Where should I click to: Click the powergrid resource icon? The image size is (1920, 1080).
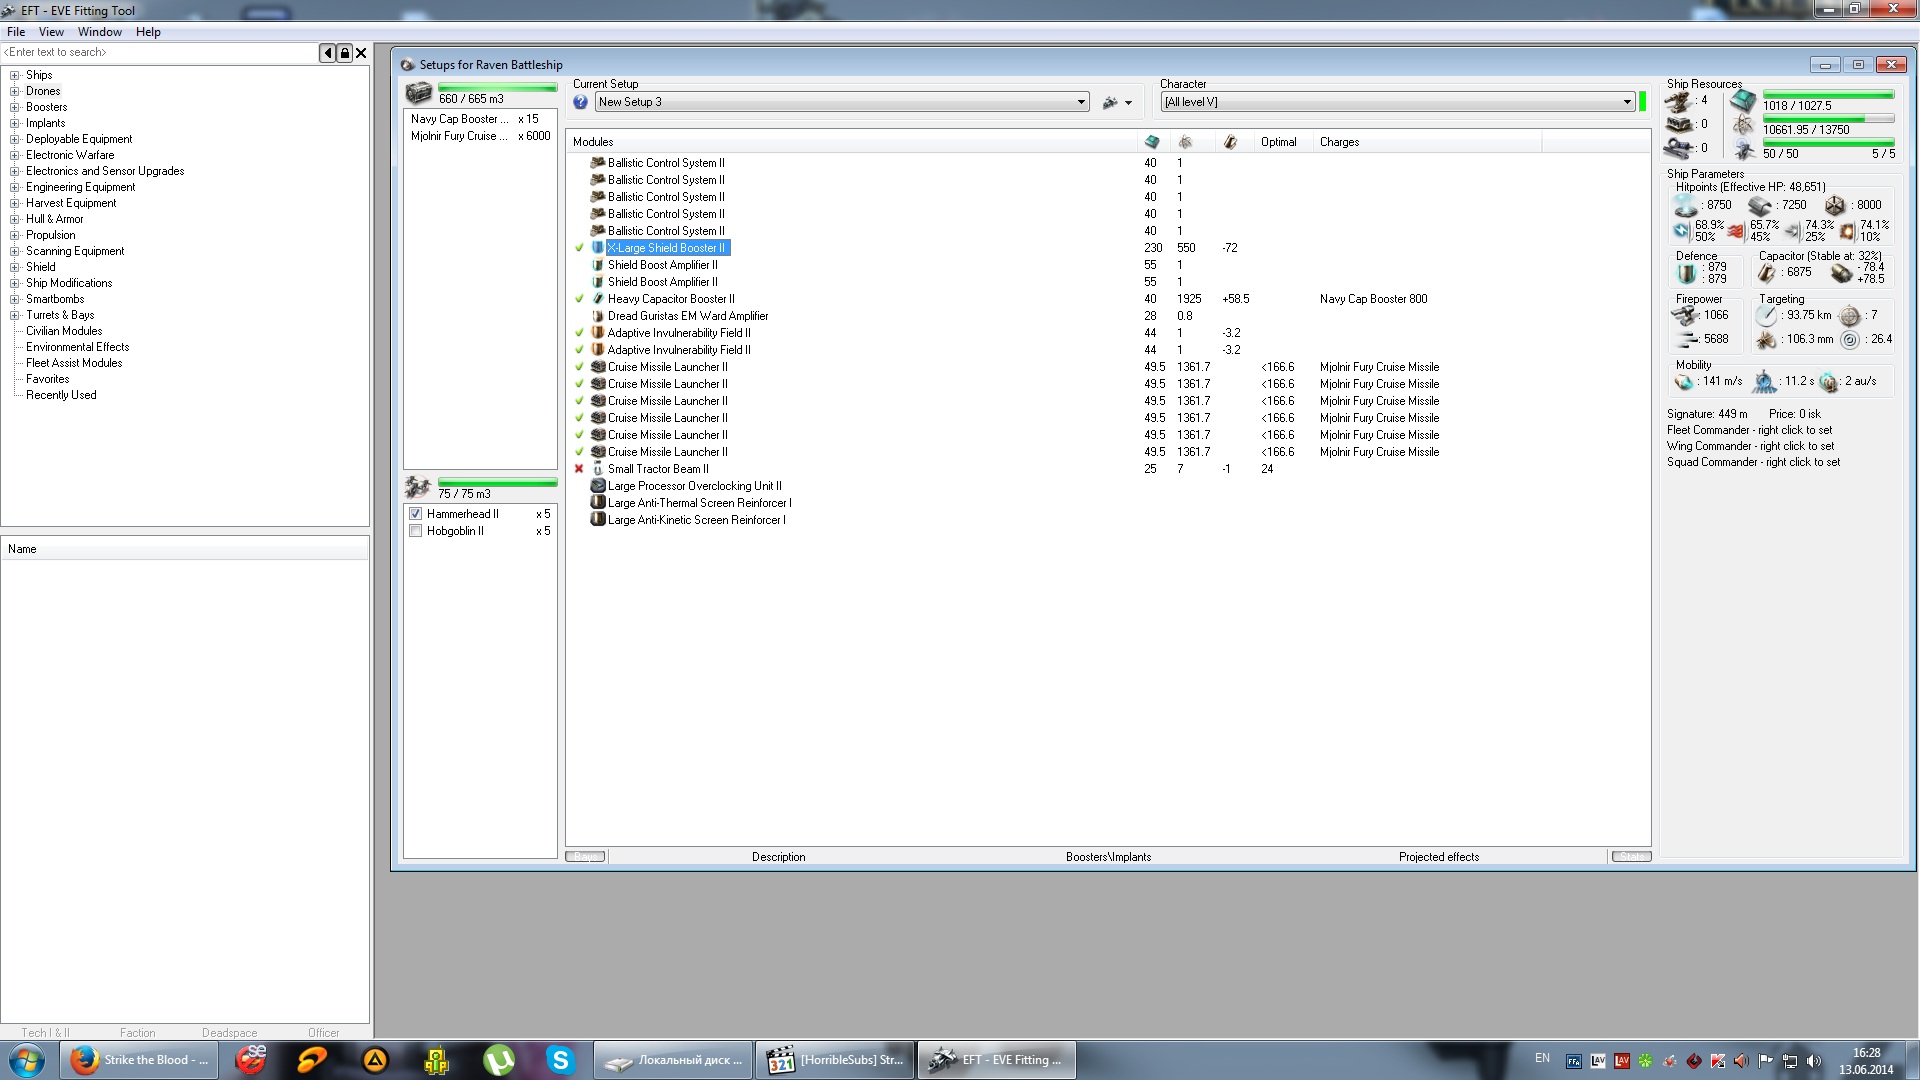(1744, 125)
